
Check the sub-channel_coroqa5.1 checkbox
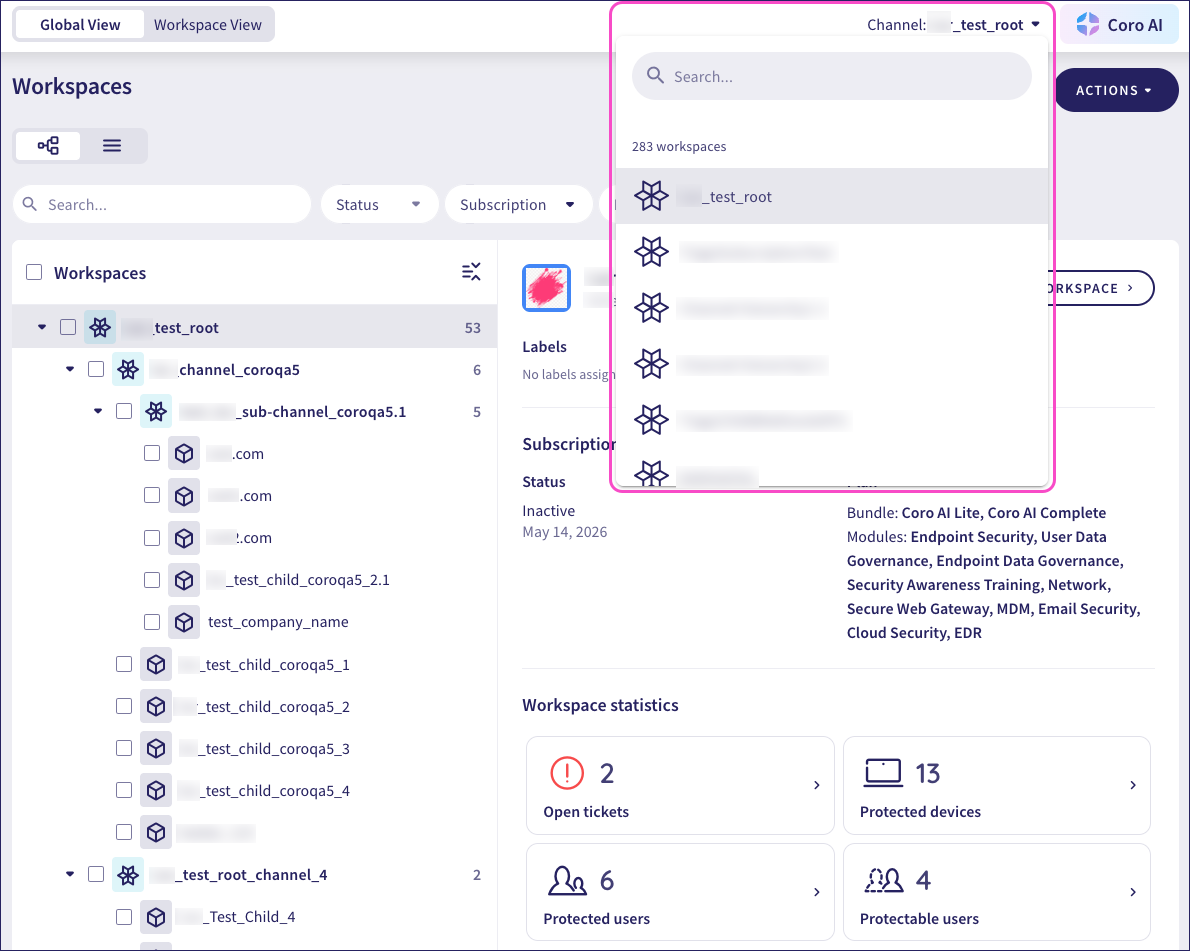point(124,411)
